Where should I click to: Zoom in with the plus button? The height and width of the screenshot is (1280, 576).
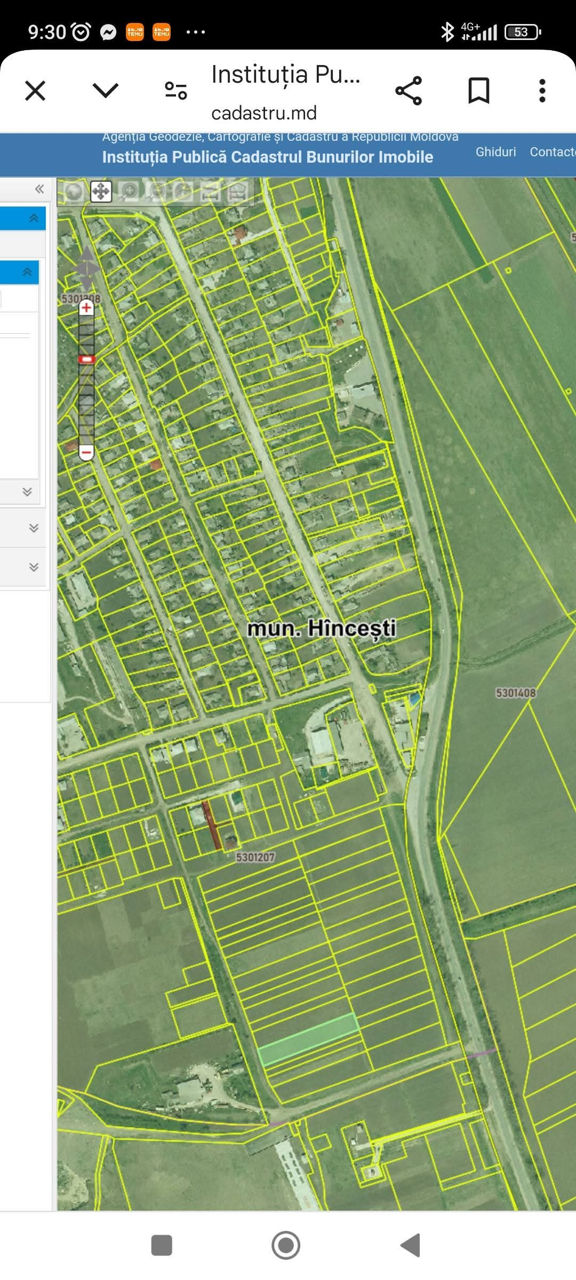[x=86, y=308]
